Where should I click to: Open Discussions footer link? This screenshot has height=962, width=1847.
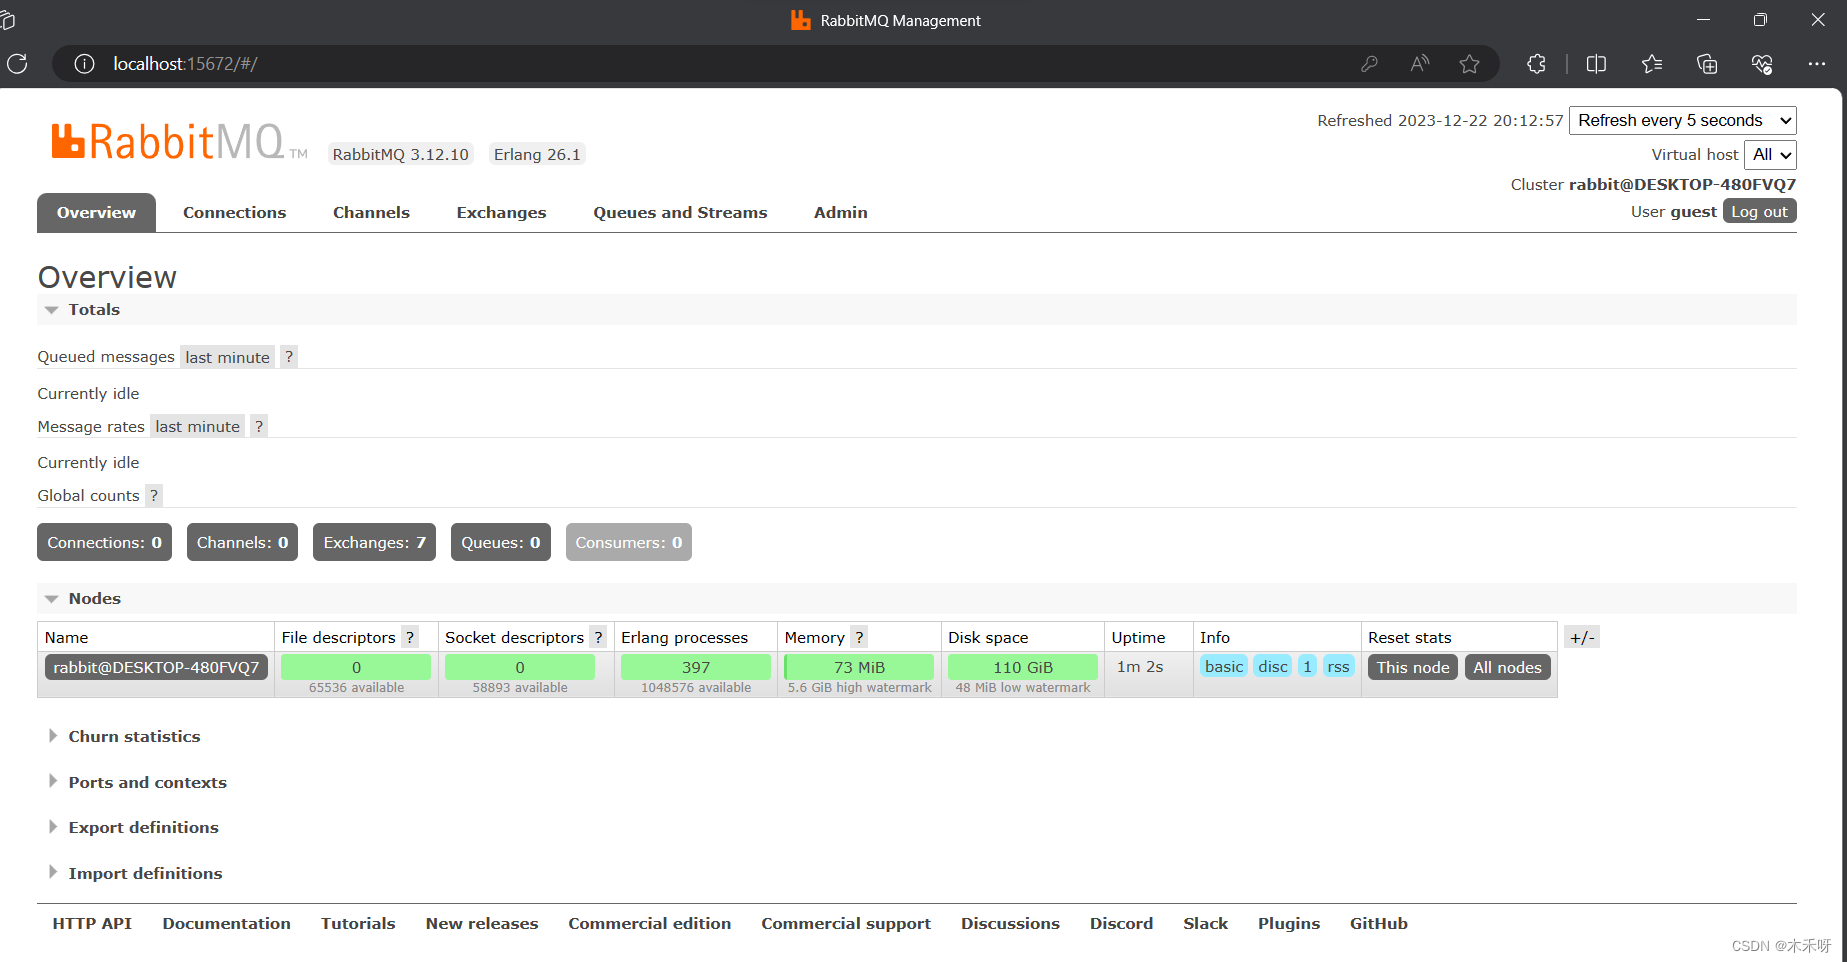click(1010, 923)
